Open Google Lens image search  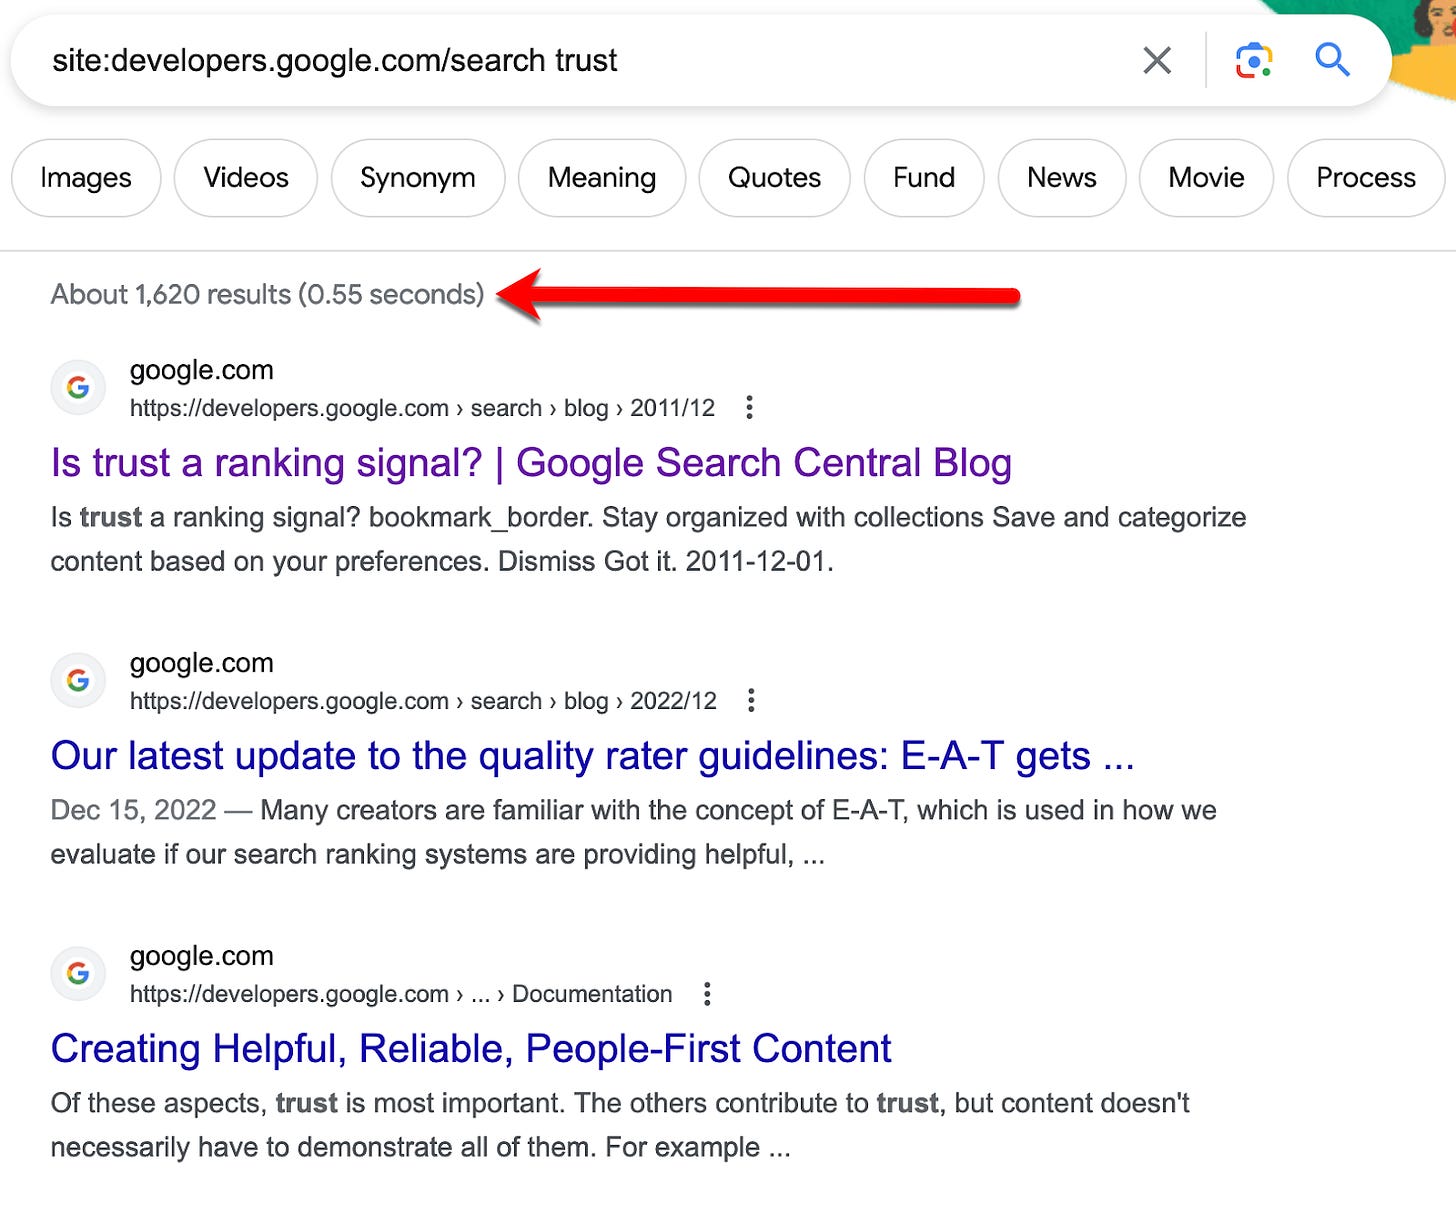pyautogui.click(x=1253, y=61)
